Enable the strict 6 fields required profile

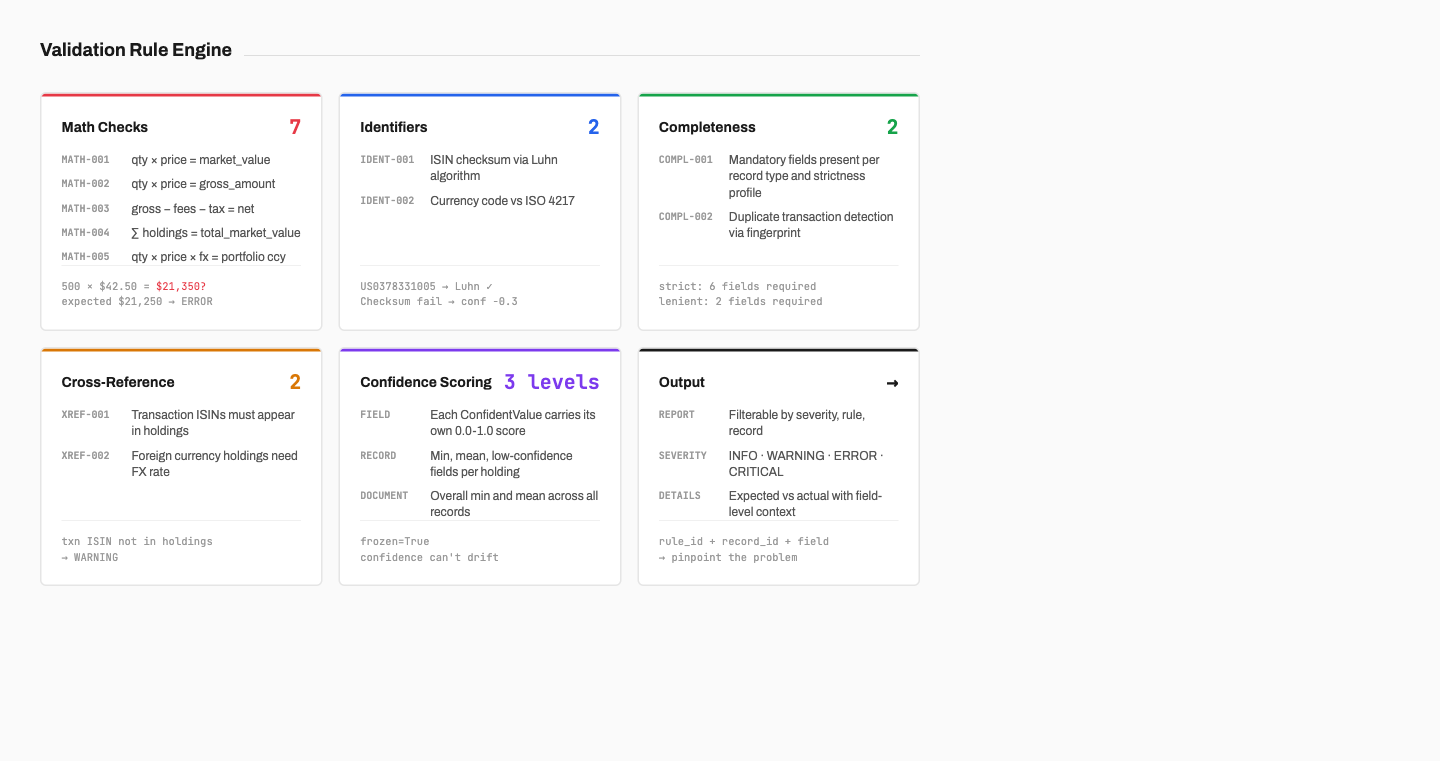pyautogui.click(x=739, y=286)
